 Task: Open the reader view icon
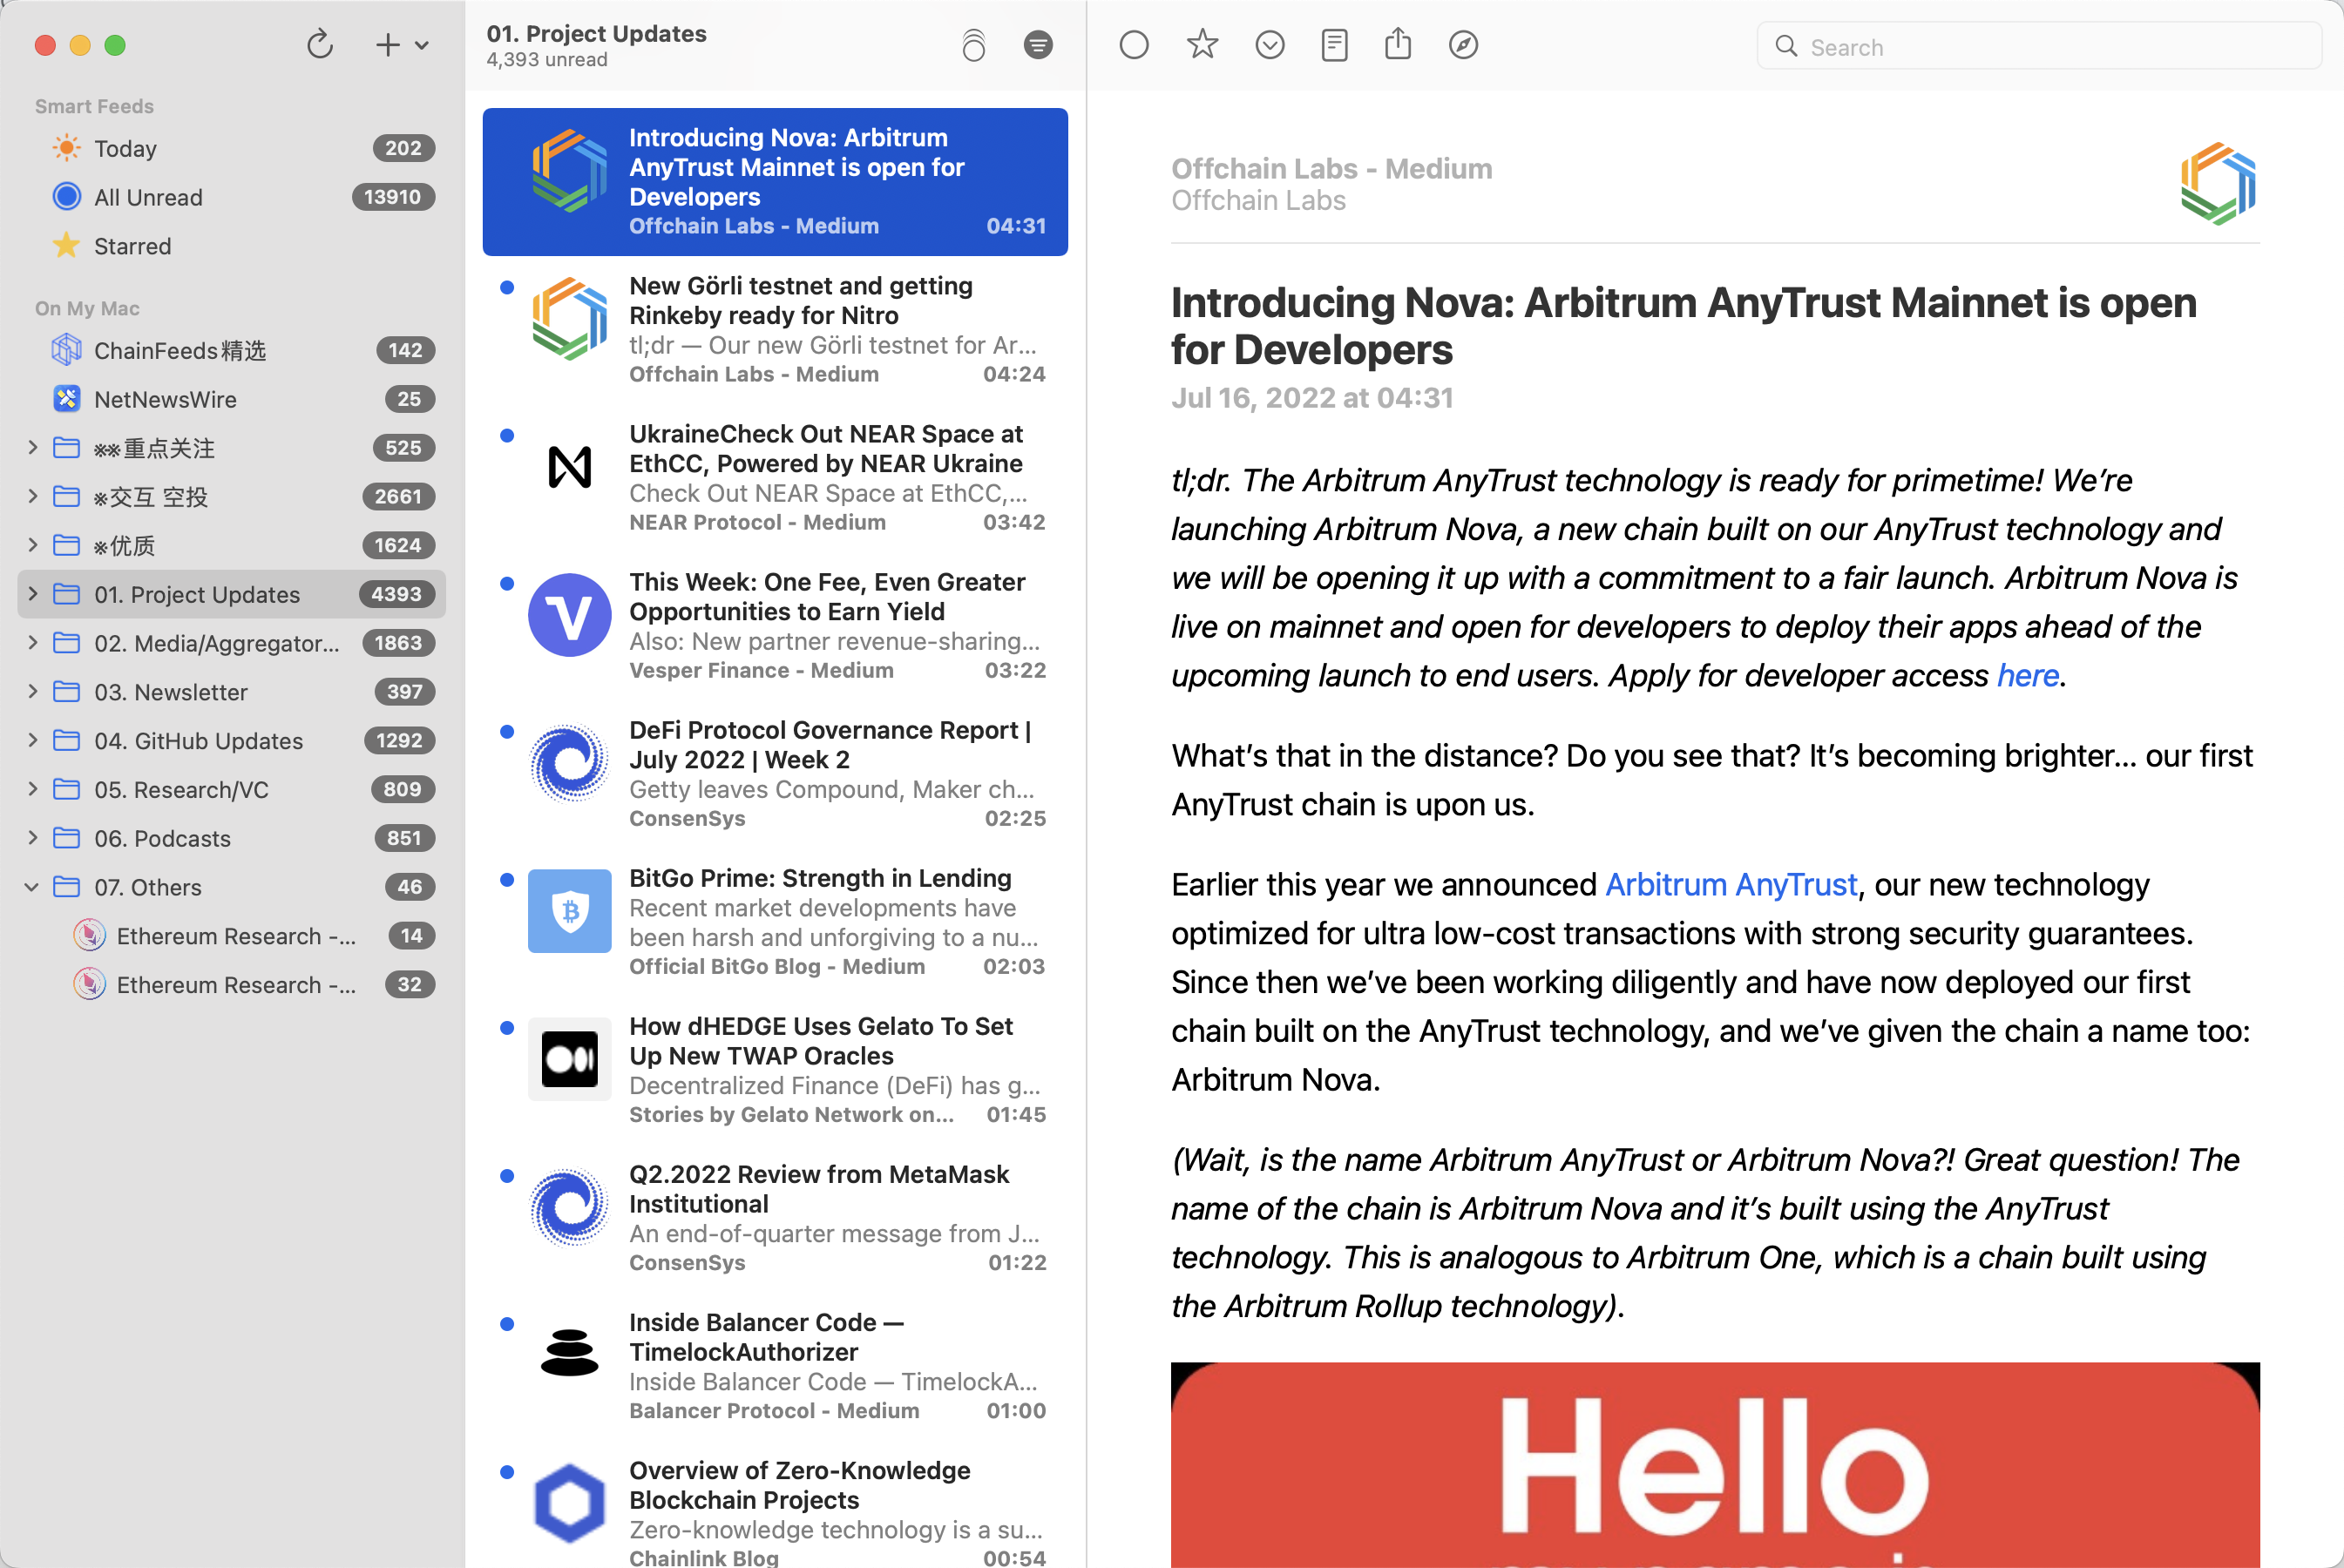tap(1334, 45)
